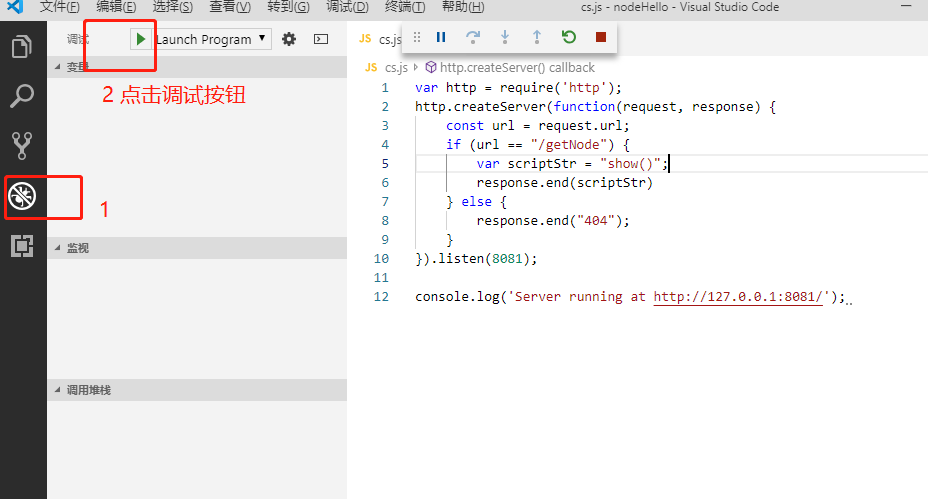Click the "404" string on line 8
The width and height of the screenshot is (928, 499).
pyautogui.click(x=595, y=221)
